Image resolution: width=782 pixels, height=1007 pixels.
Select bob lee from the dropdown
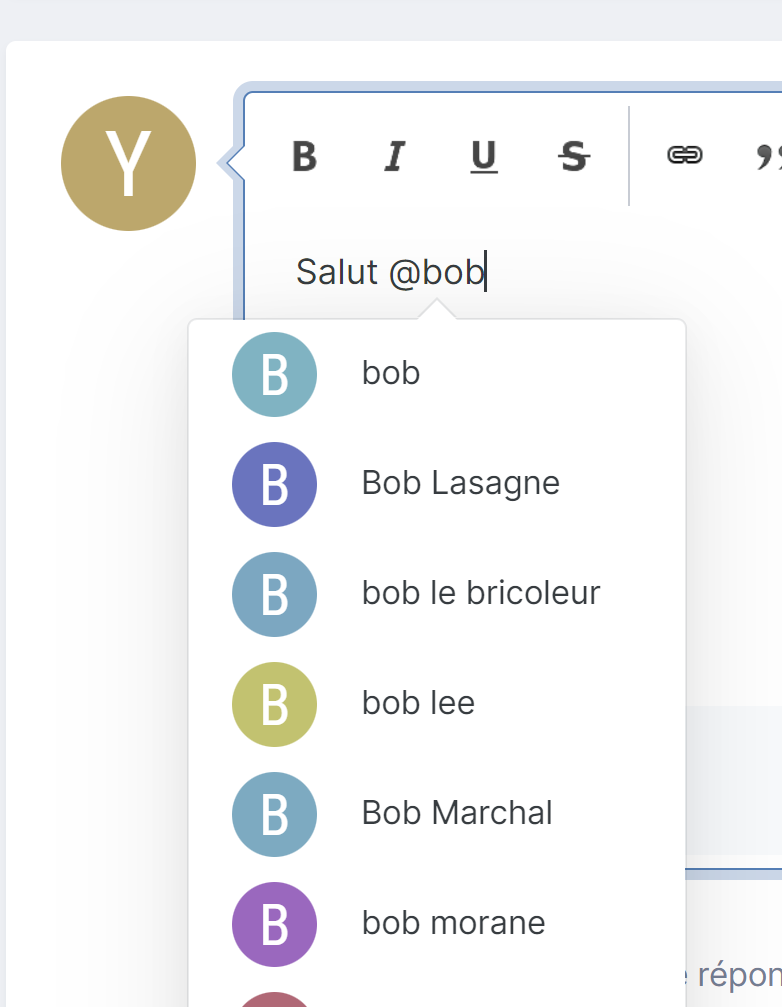437,704
